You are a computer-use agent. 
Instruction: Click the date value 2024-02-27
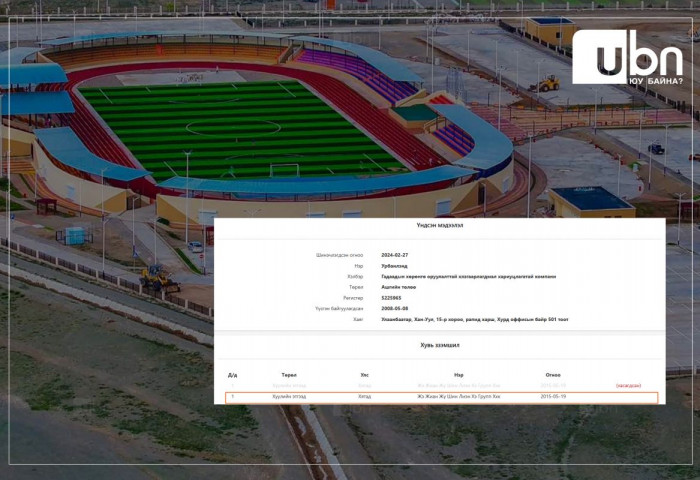coord(394,255)
